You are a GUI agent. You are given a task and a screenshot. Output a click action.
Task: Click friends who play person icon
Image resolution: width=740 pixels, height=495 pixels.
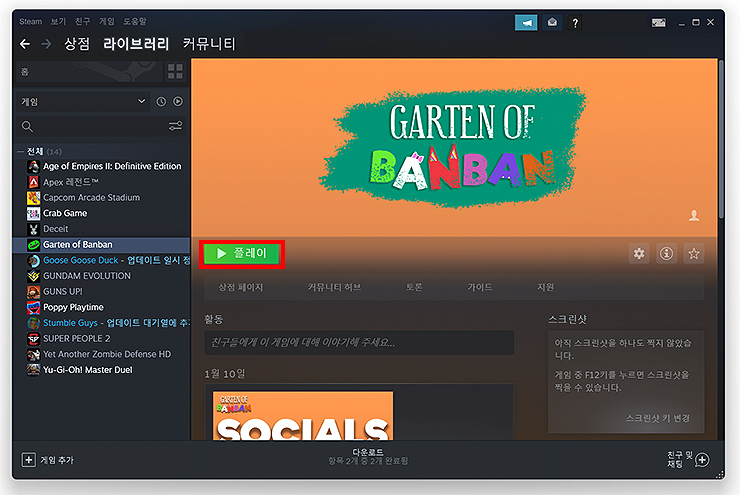[x=694, y=215]
